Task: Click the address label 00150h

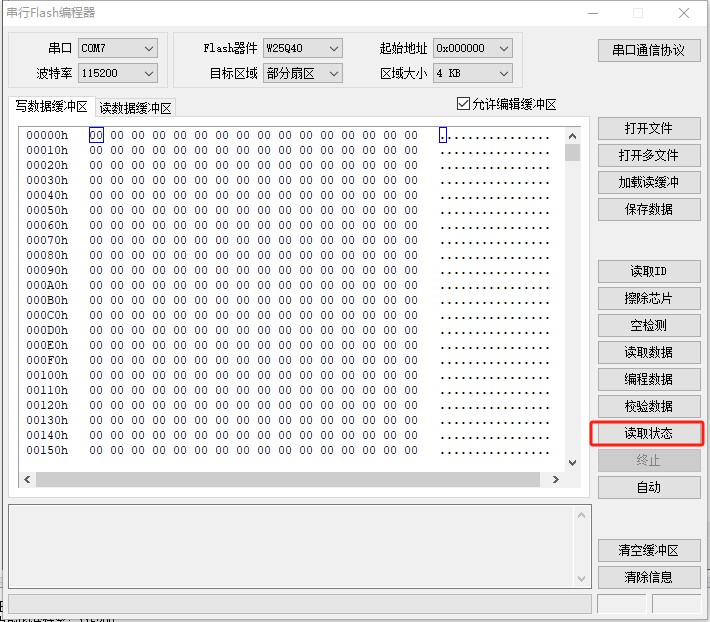Action: coord(47,450)
